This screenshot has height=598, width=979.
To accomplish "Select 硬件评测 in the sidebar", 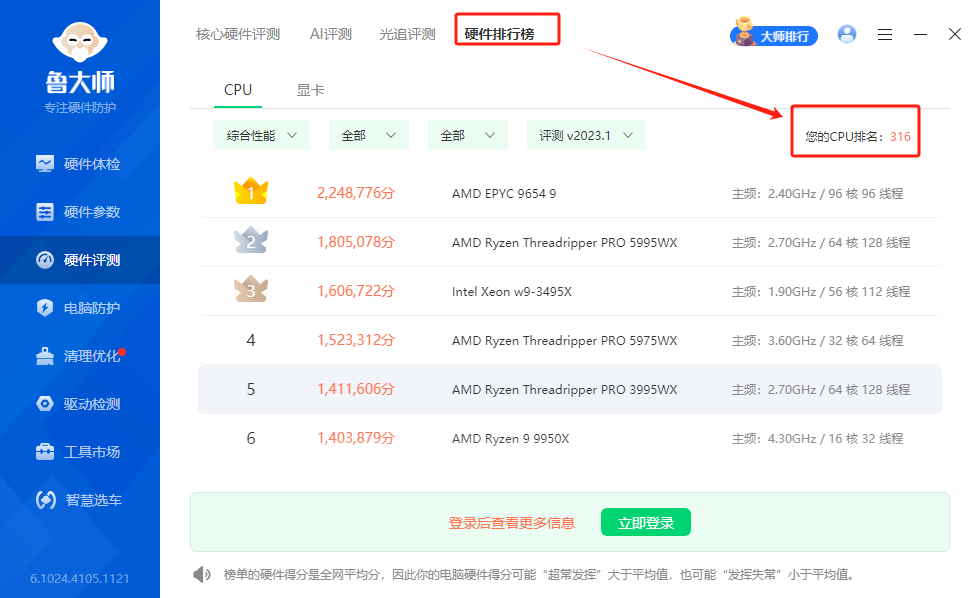I will point(80,260).
